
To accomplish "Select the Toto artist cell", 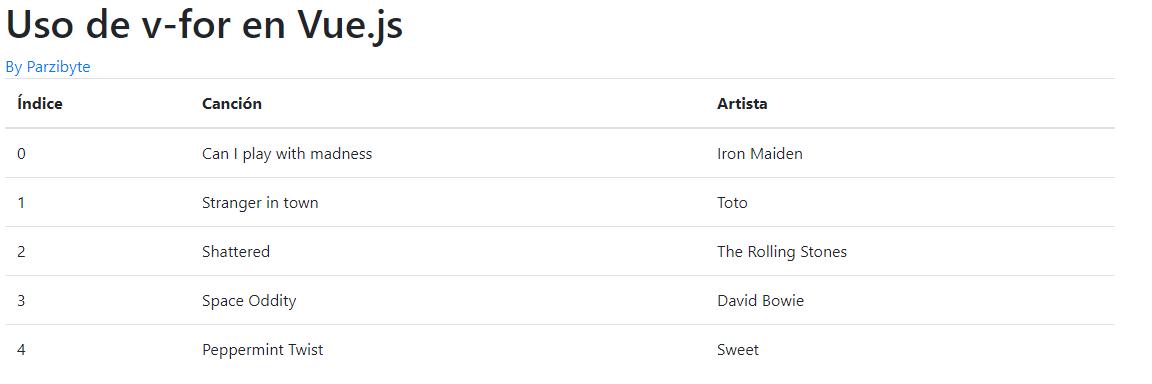I will tap(732, 203).
